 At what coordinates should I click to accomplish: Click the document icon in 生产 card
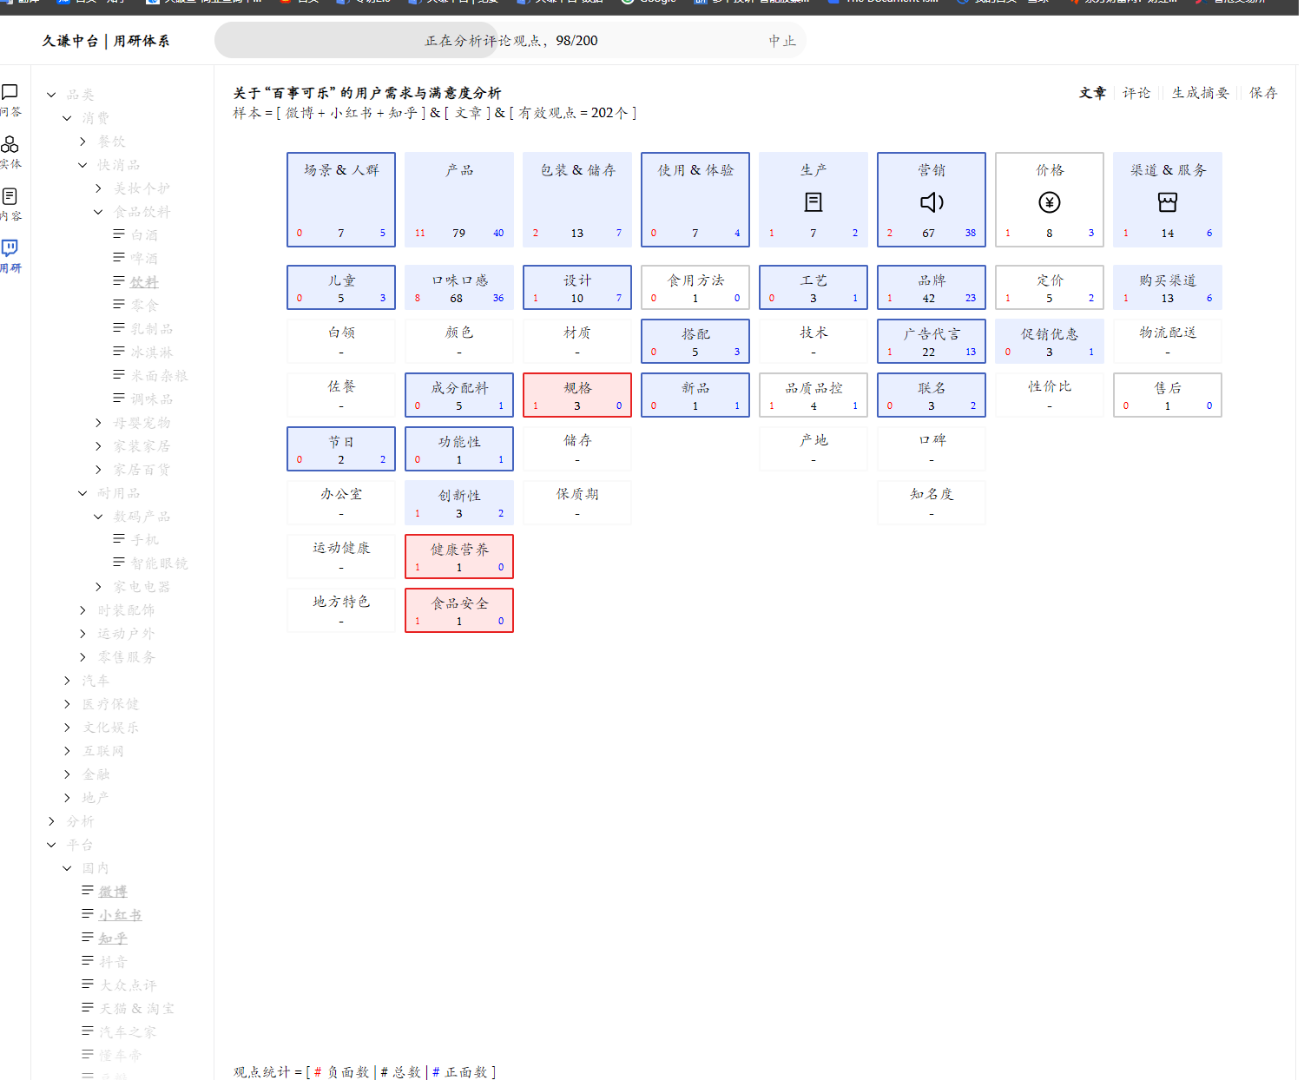point(813,202)
